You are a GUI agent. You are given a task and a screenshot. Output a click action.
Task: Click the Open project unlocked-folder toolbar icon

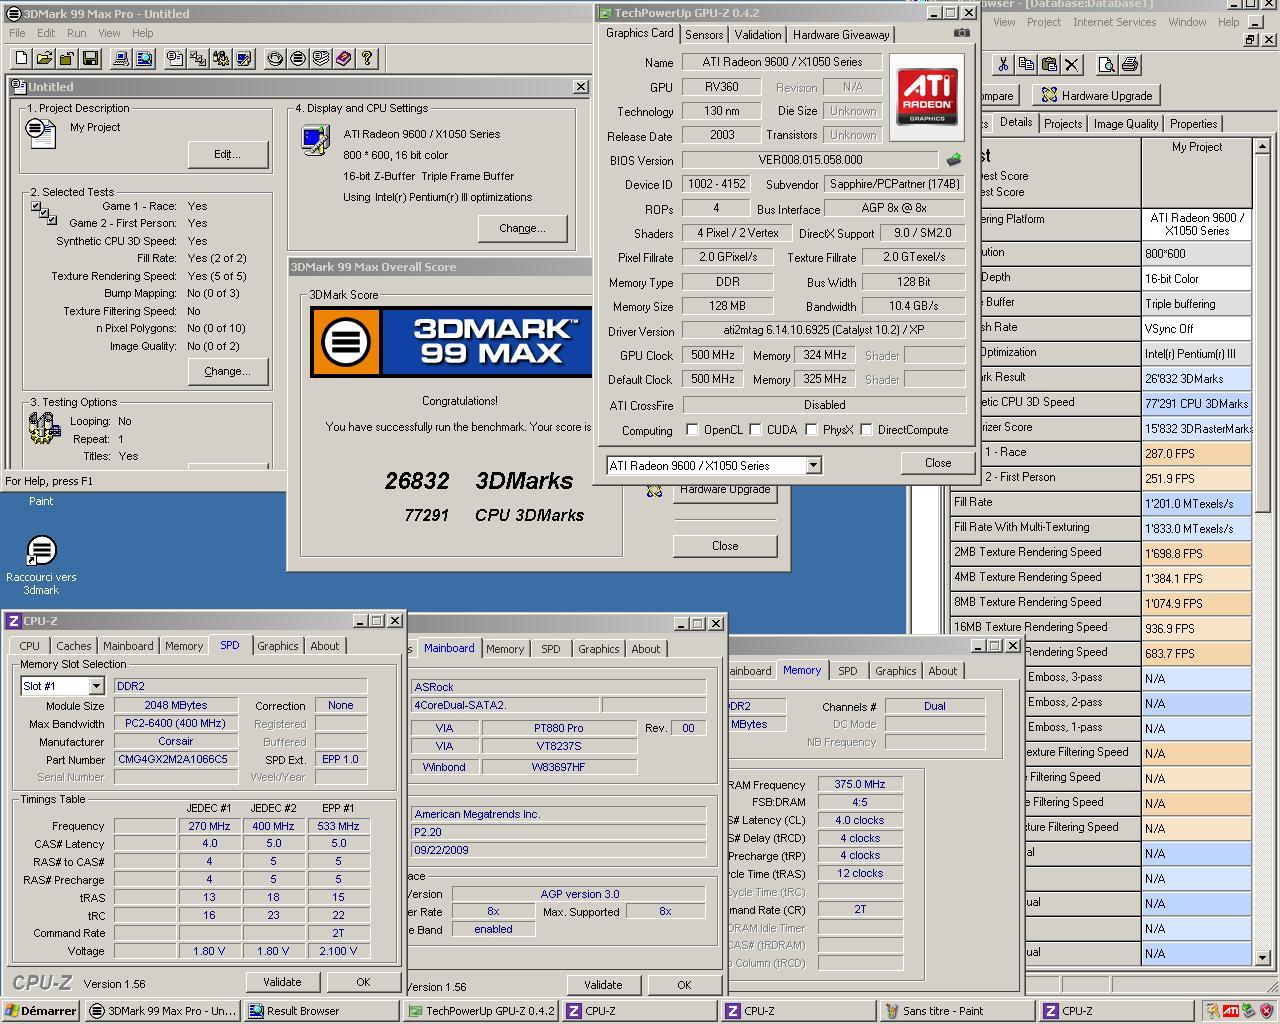coord(67,59)
